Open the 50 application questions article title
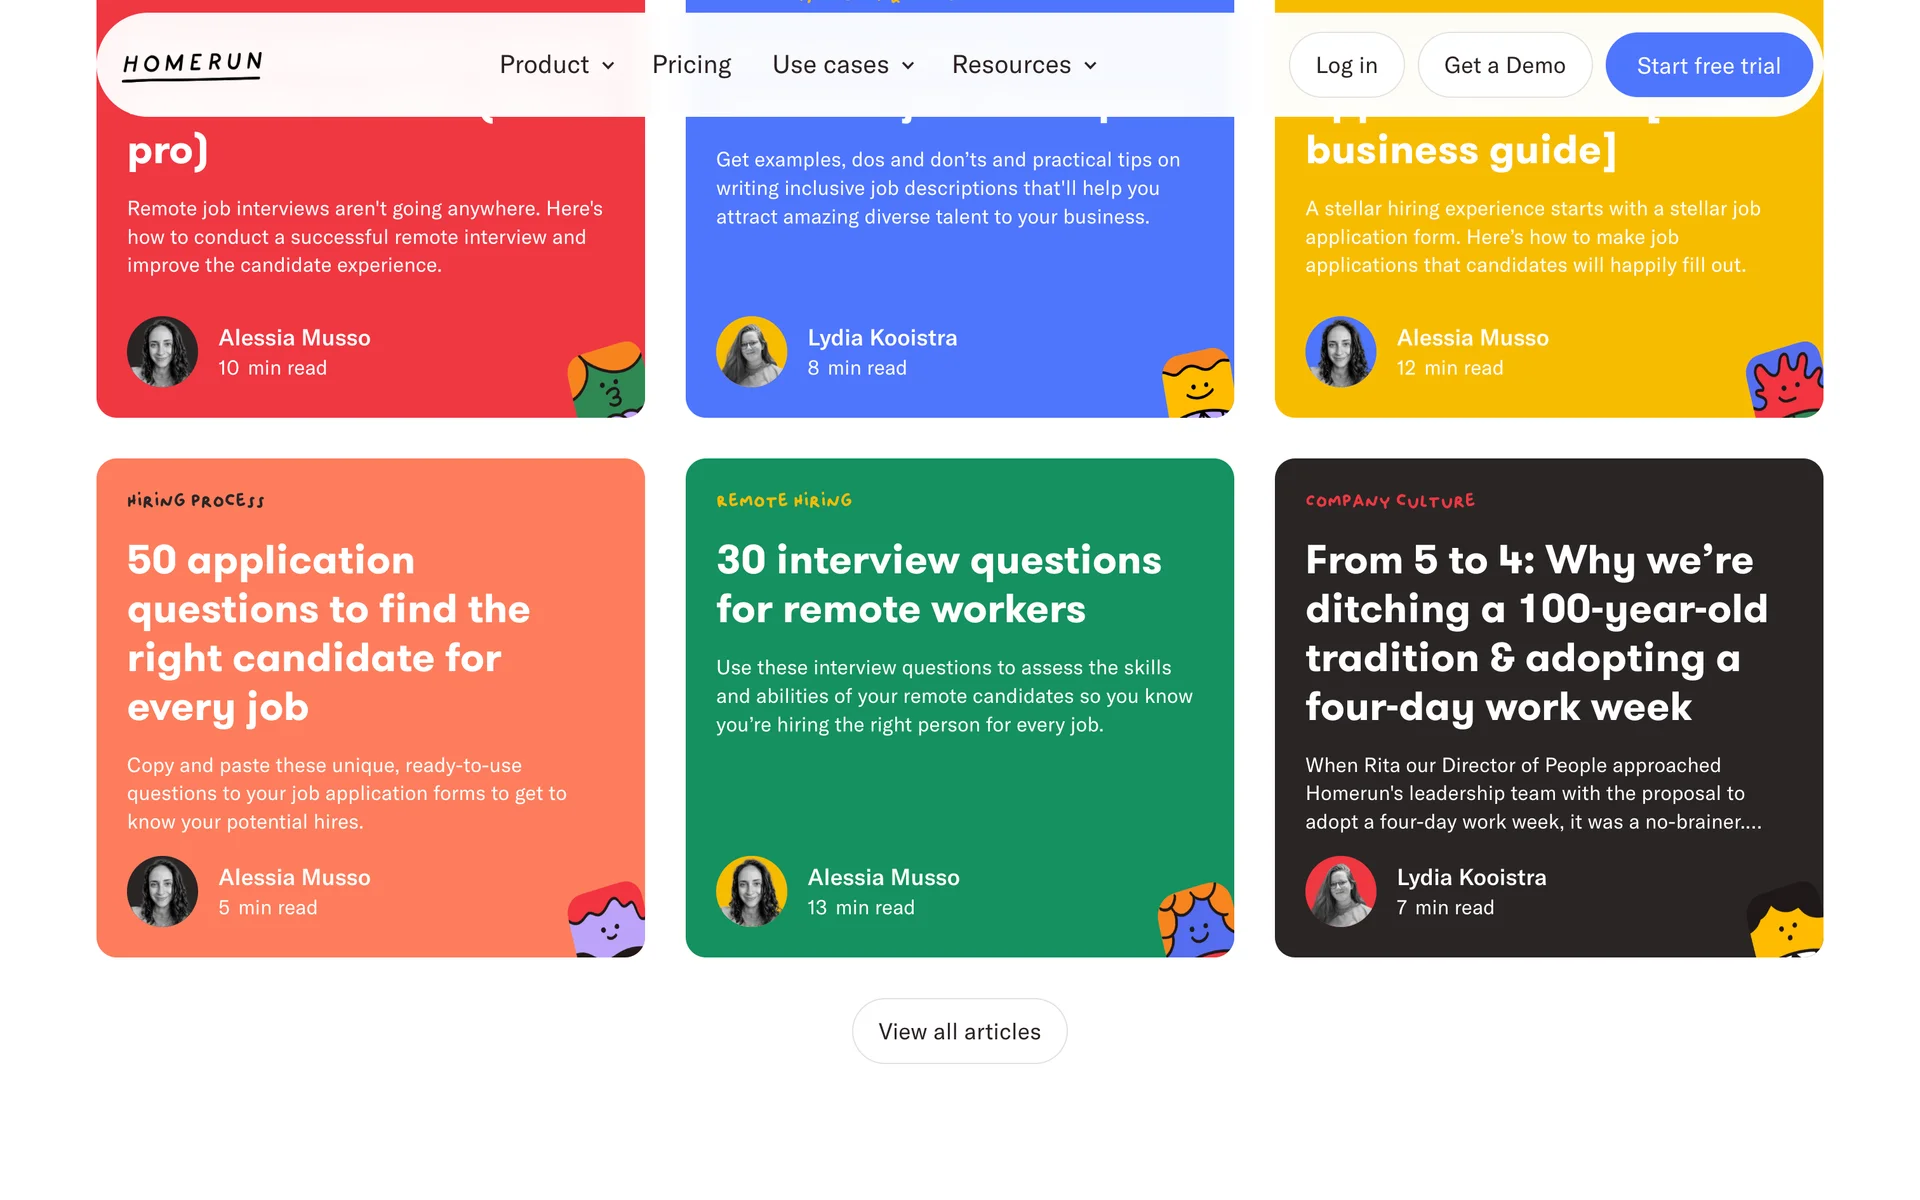Image resolution: width=1920 pixels, height=1200 pixels. [328, 633]
